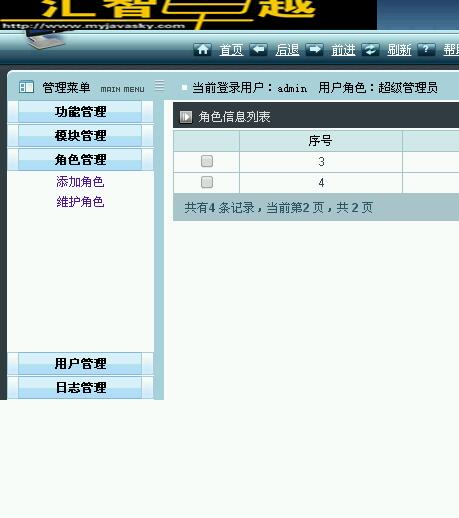Go back with the 后退 link

click(287, 50)
